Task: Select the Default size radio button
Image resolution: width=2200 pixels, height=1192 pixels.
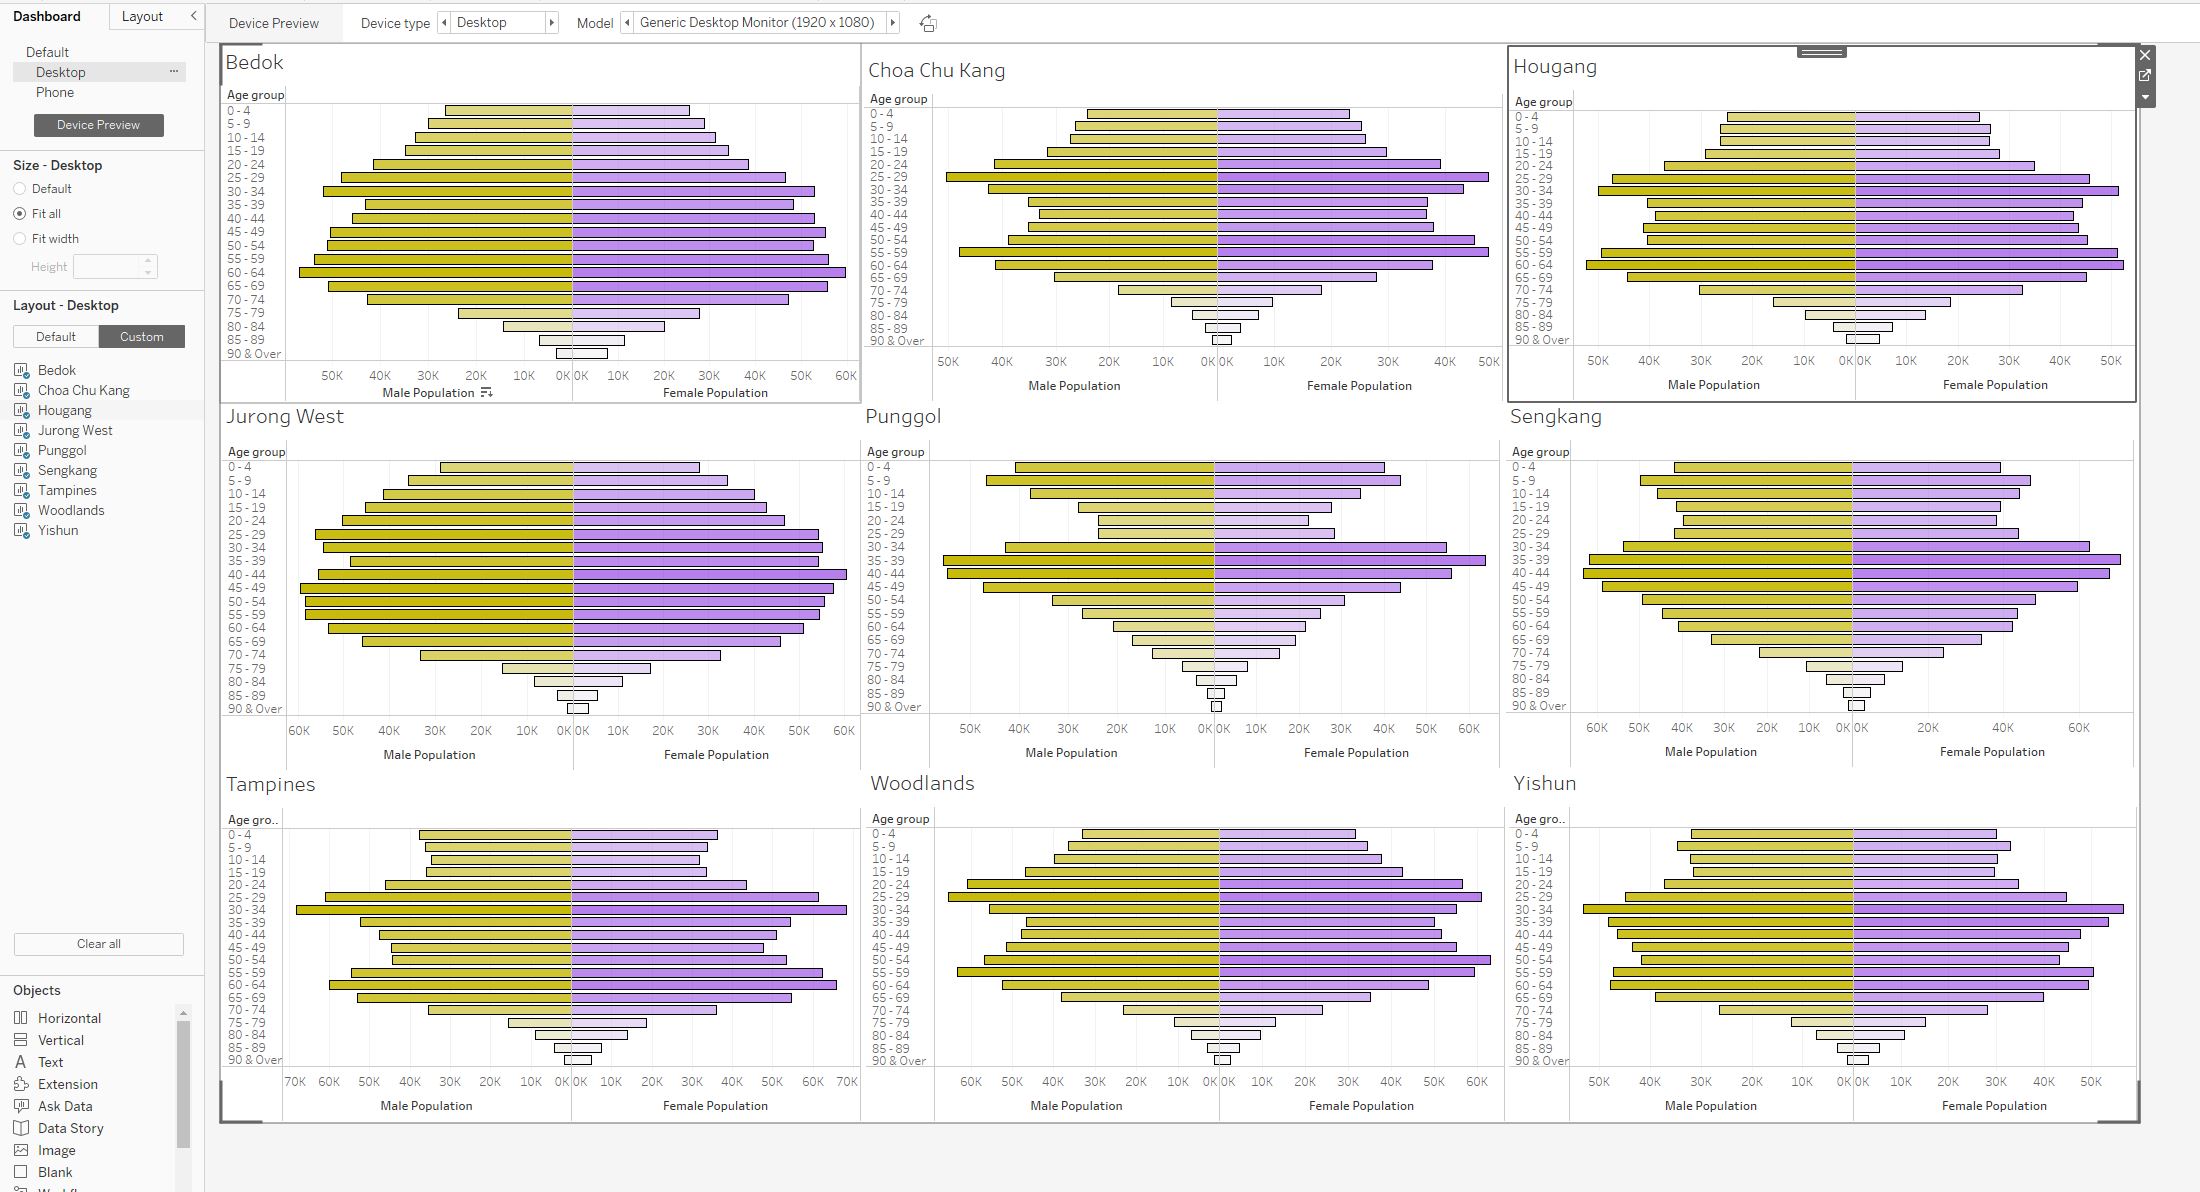Action: click(20, 189)
